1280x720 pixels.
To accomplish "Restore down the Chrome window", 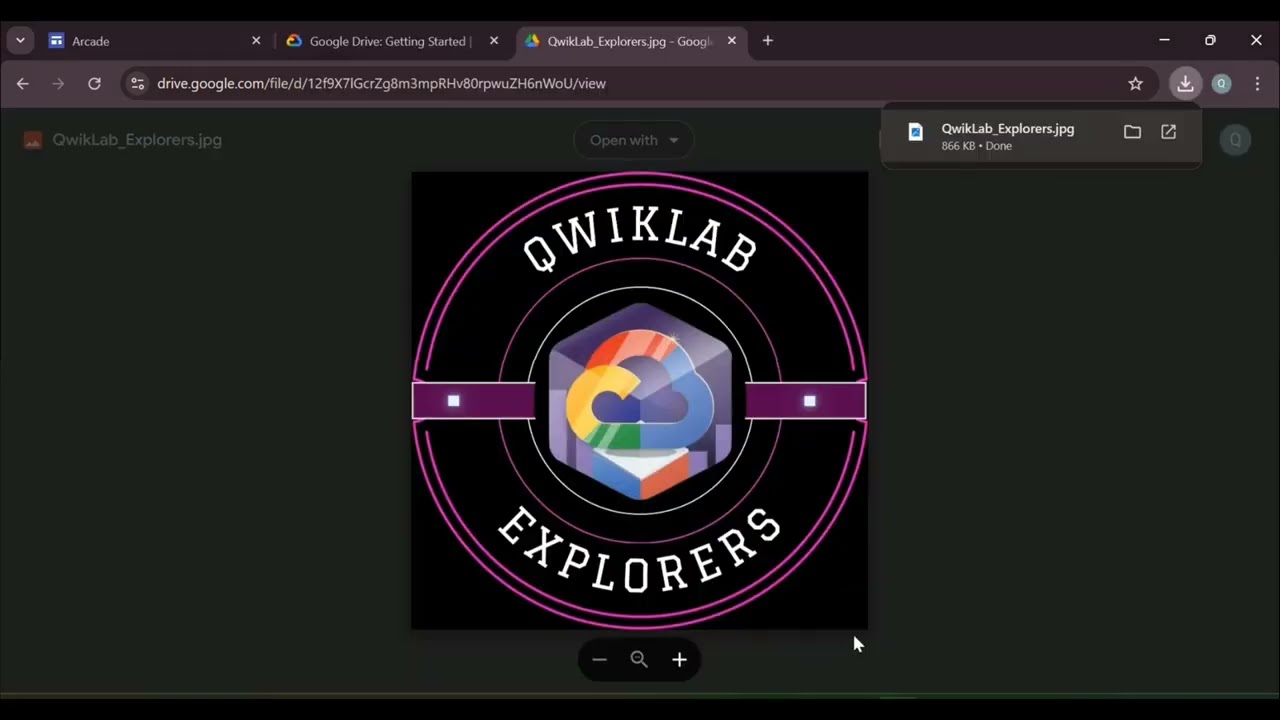I will (x=1210, y=41).
